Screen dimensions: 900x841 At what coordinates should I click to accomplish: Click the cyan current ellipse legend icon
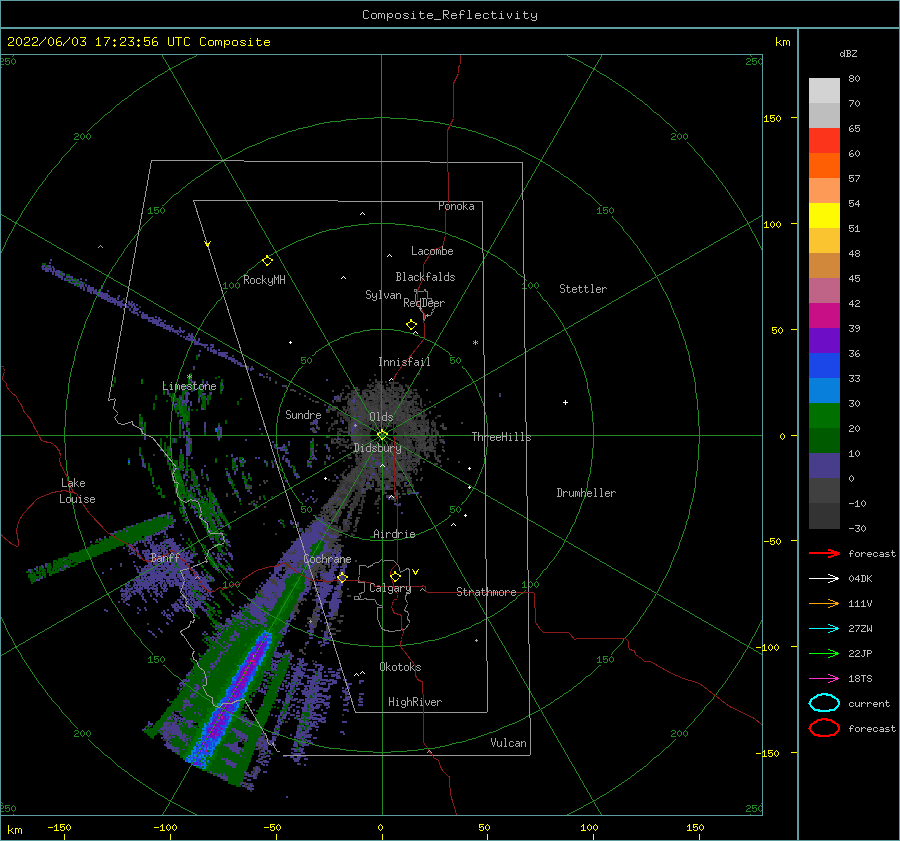[x=824, y=703]
